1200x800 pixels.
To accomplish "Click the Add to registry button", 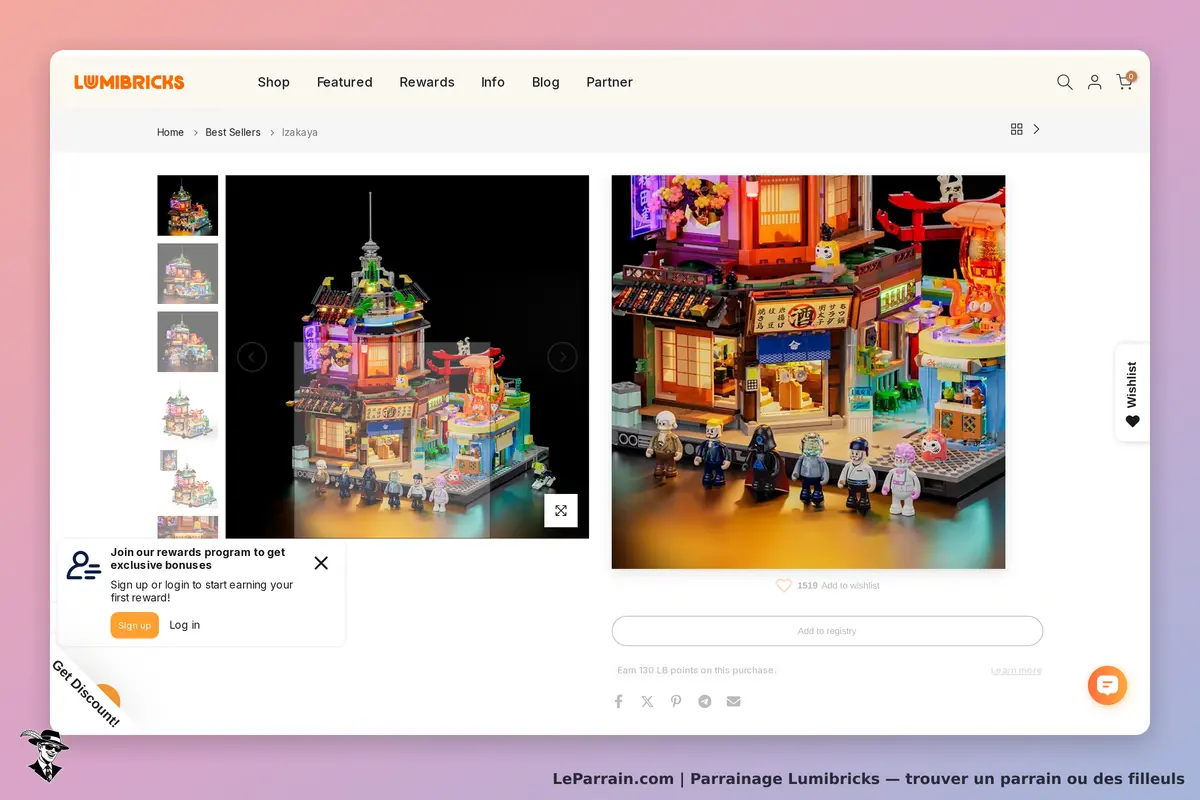I will coord(827,631).
